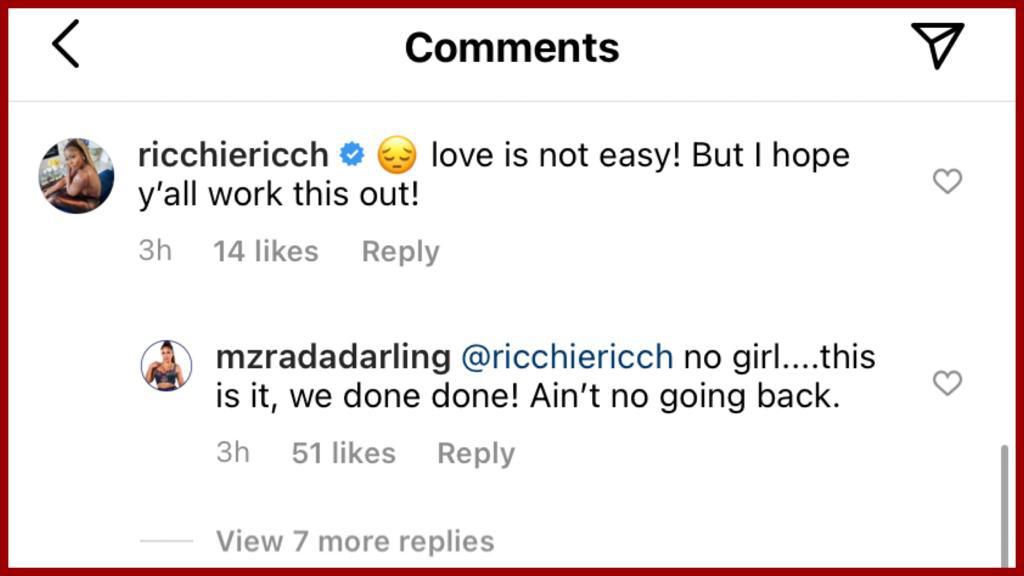Click the back arrow to exit Comments
The image size is (1024, 576).
pos(65,44)
